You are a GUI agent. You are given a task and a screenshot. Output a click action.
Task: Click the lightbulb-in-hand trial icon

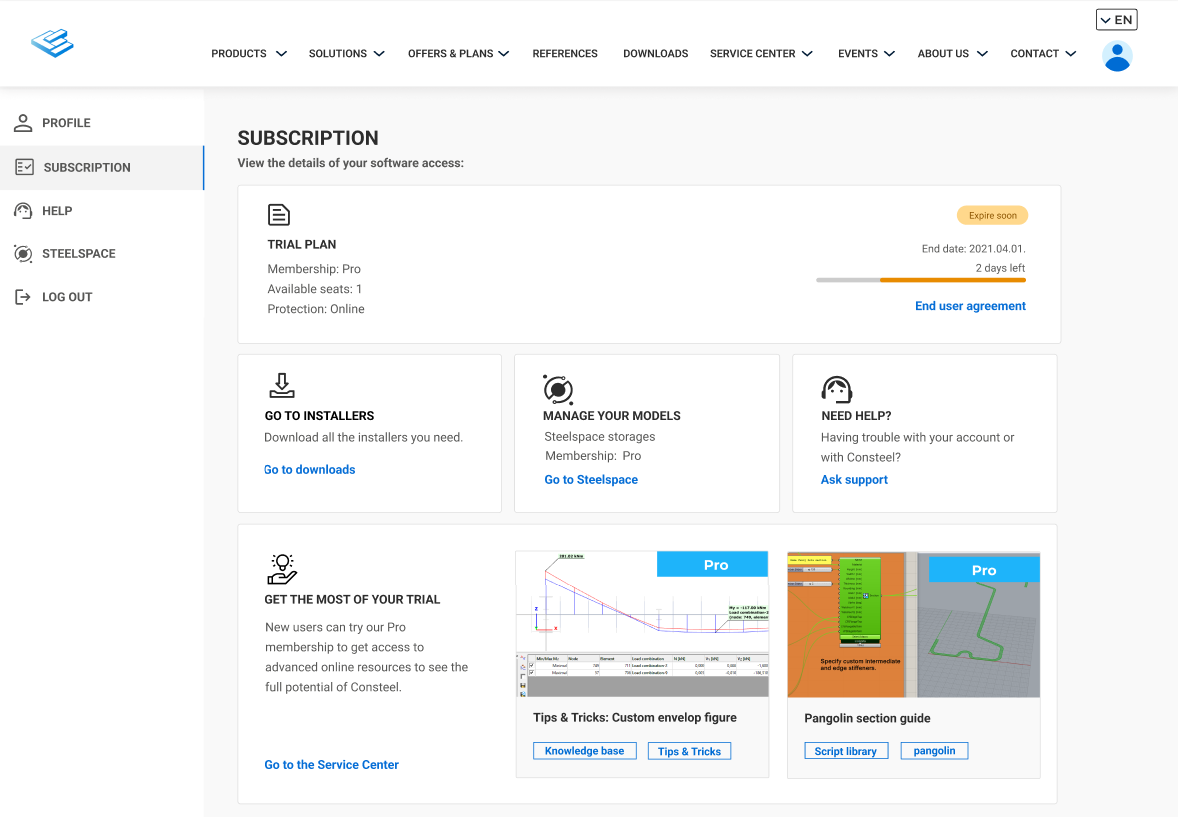click(x=282, y=569)
